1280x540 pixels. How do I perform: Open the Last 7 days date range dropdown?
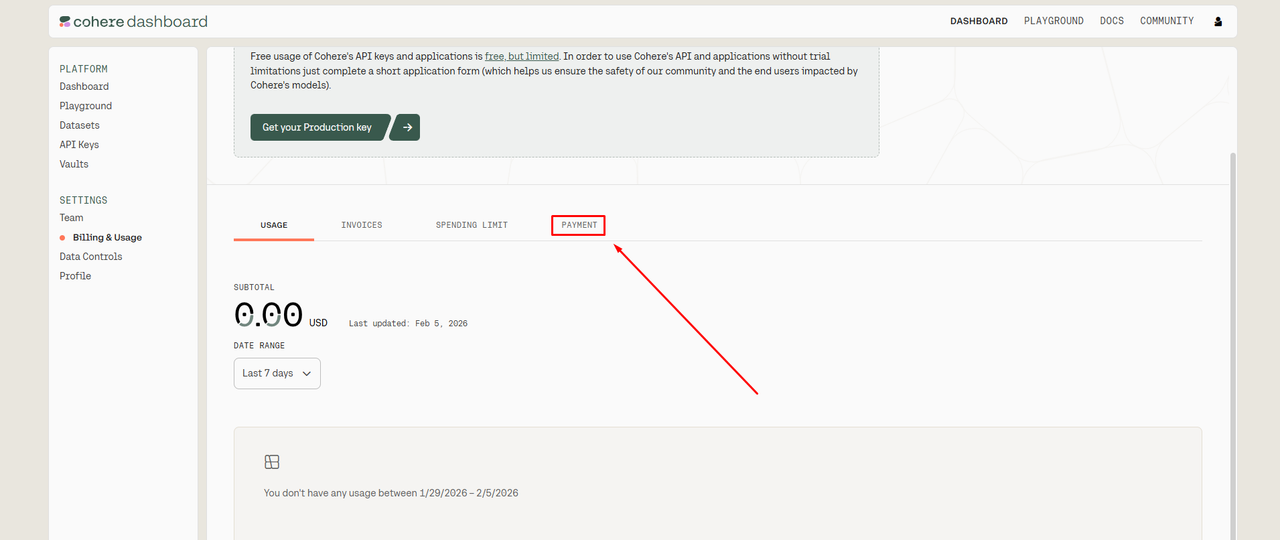click(277, 373)
